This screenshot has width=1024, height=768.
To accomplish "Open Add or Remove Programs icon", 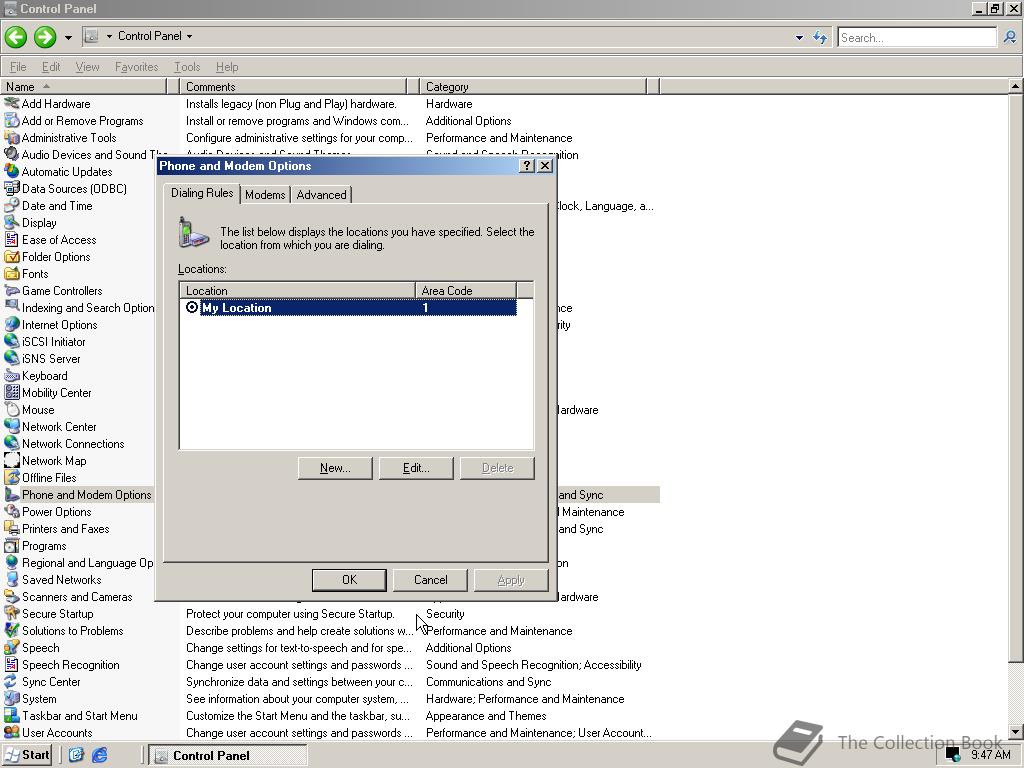I will tap(12, 120).
